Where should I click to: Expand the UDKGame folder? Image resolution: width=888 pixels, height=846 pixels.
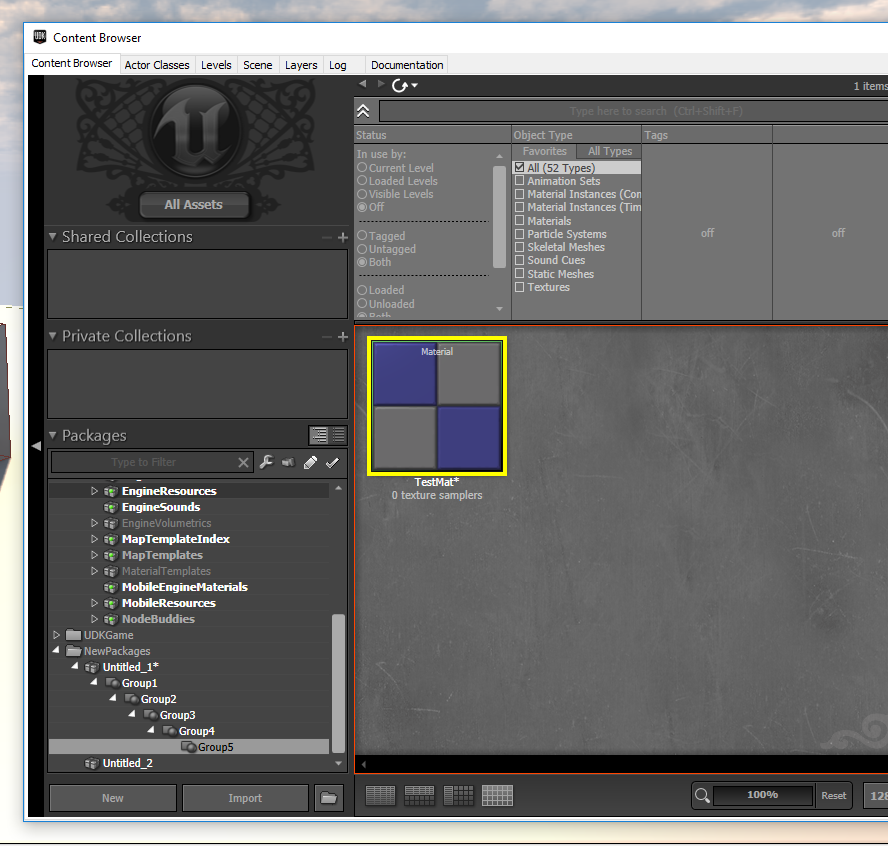pos(57,635)
